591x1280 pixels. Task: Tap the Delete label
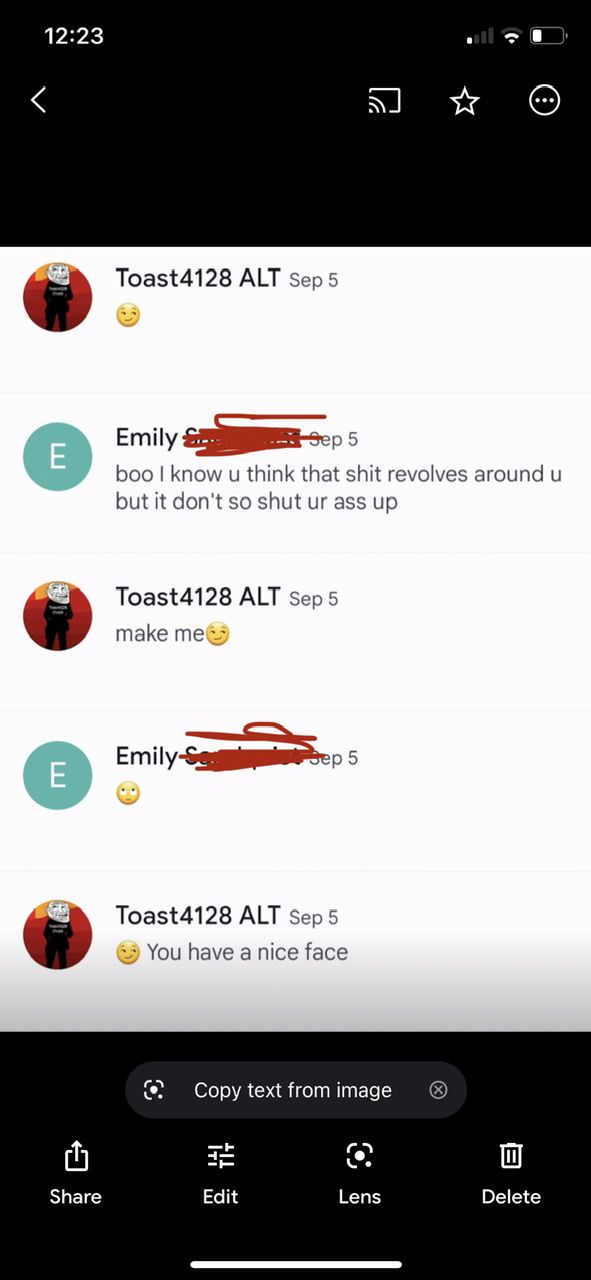pos(511,1197)
